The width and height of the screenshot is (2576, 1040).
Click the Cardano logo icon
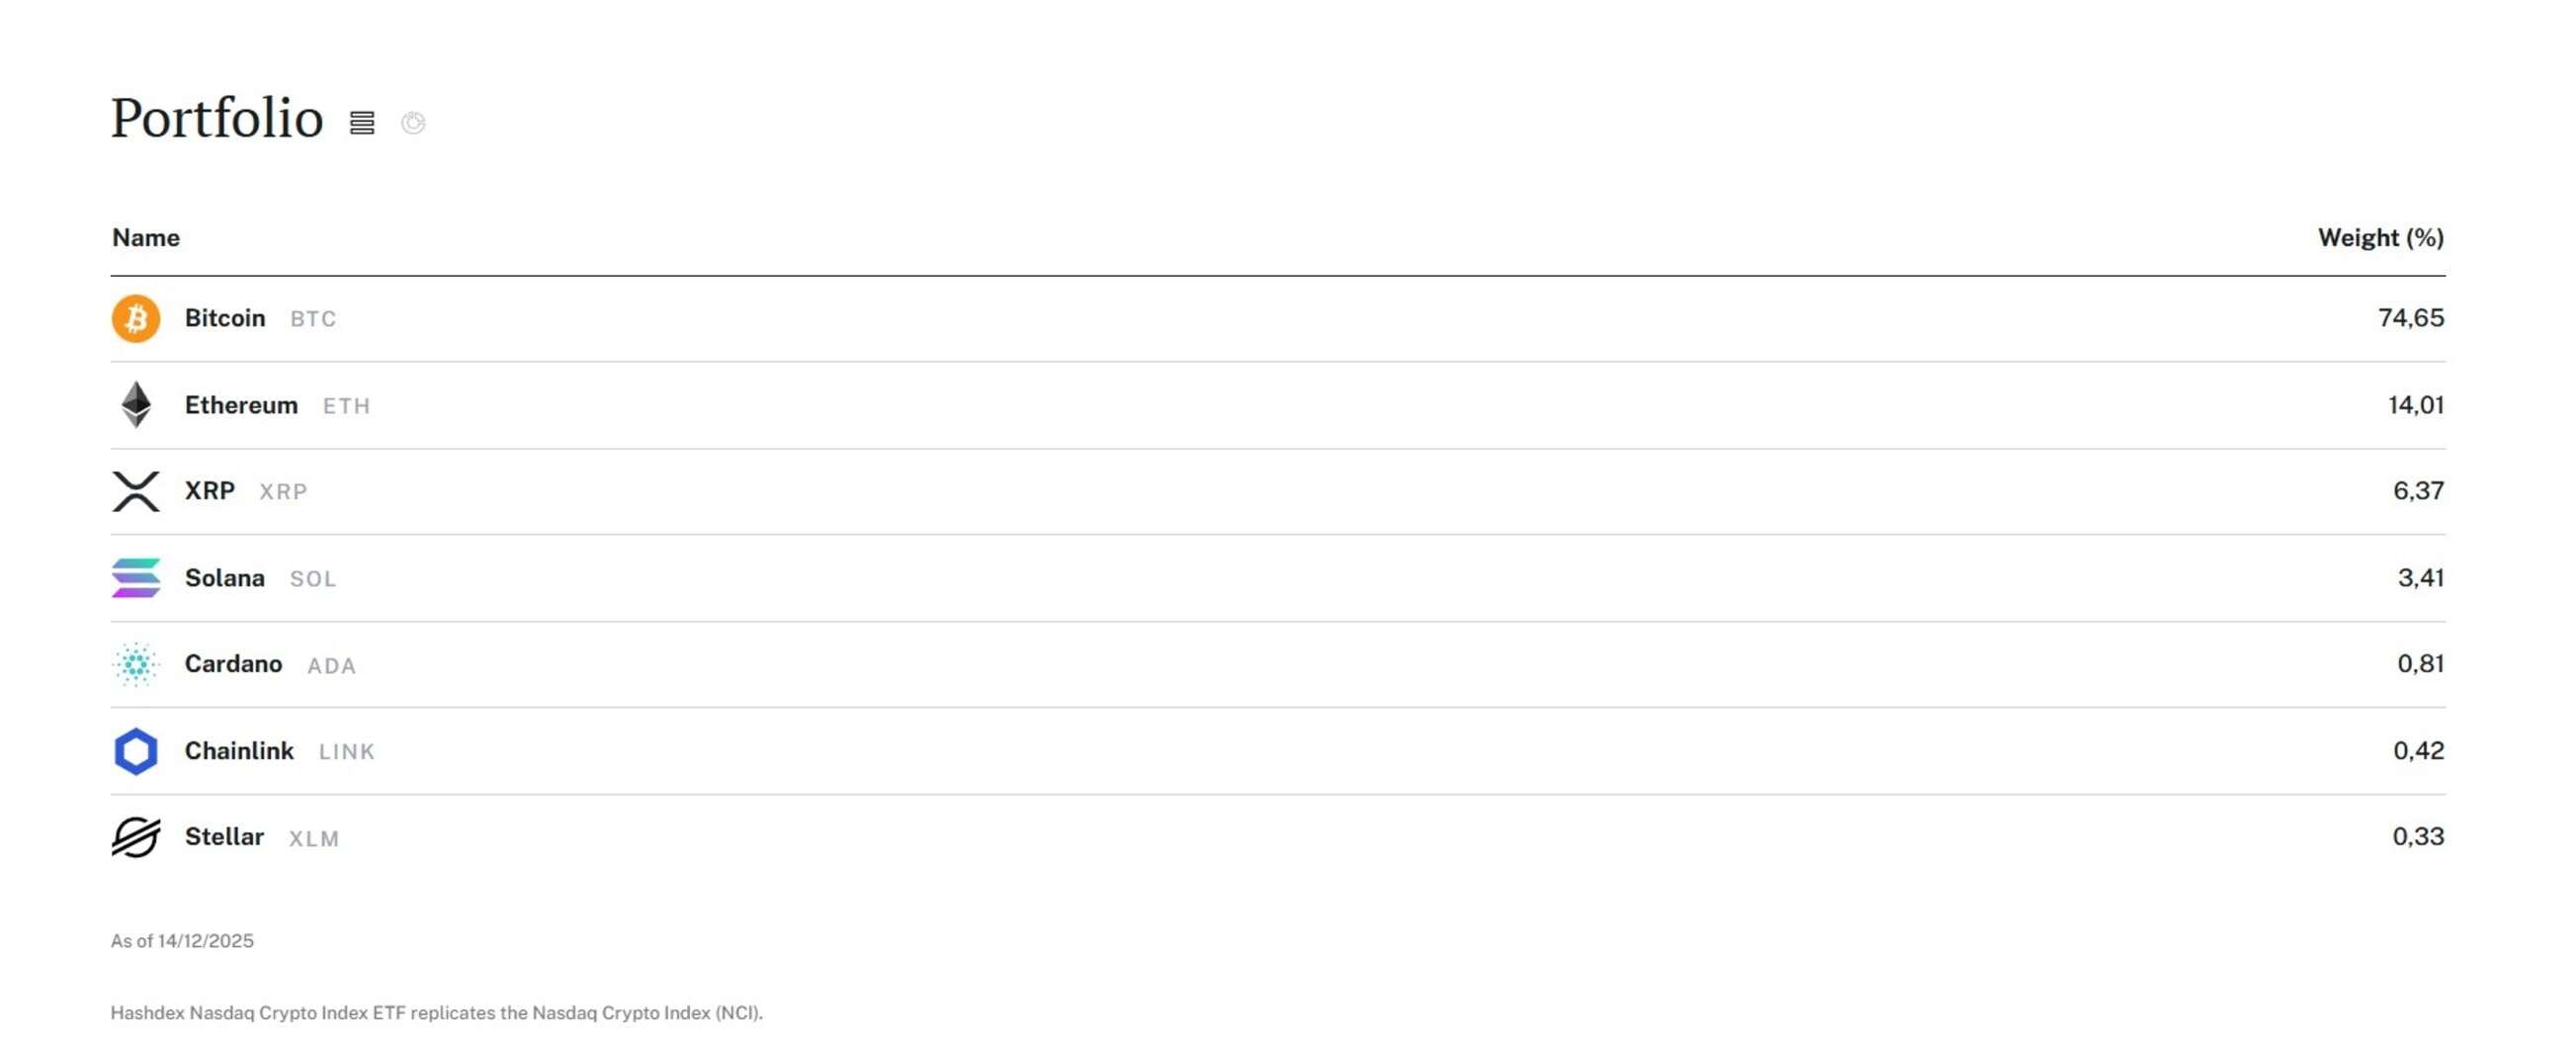[x=137, y=664]
